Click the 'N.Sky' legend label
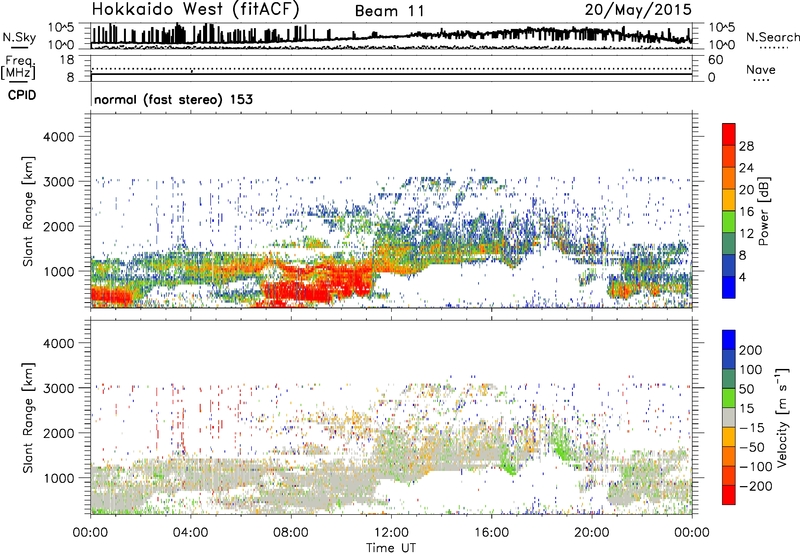 [x=19, y=37]
